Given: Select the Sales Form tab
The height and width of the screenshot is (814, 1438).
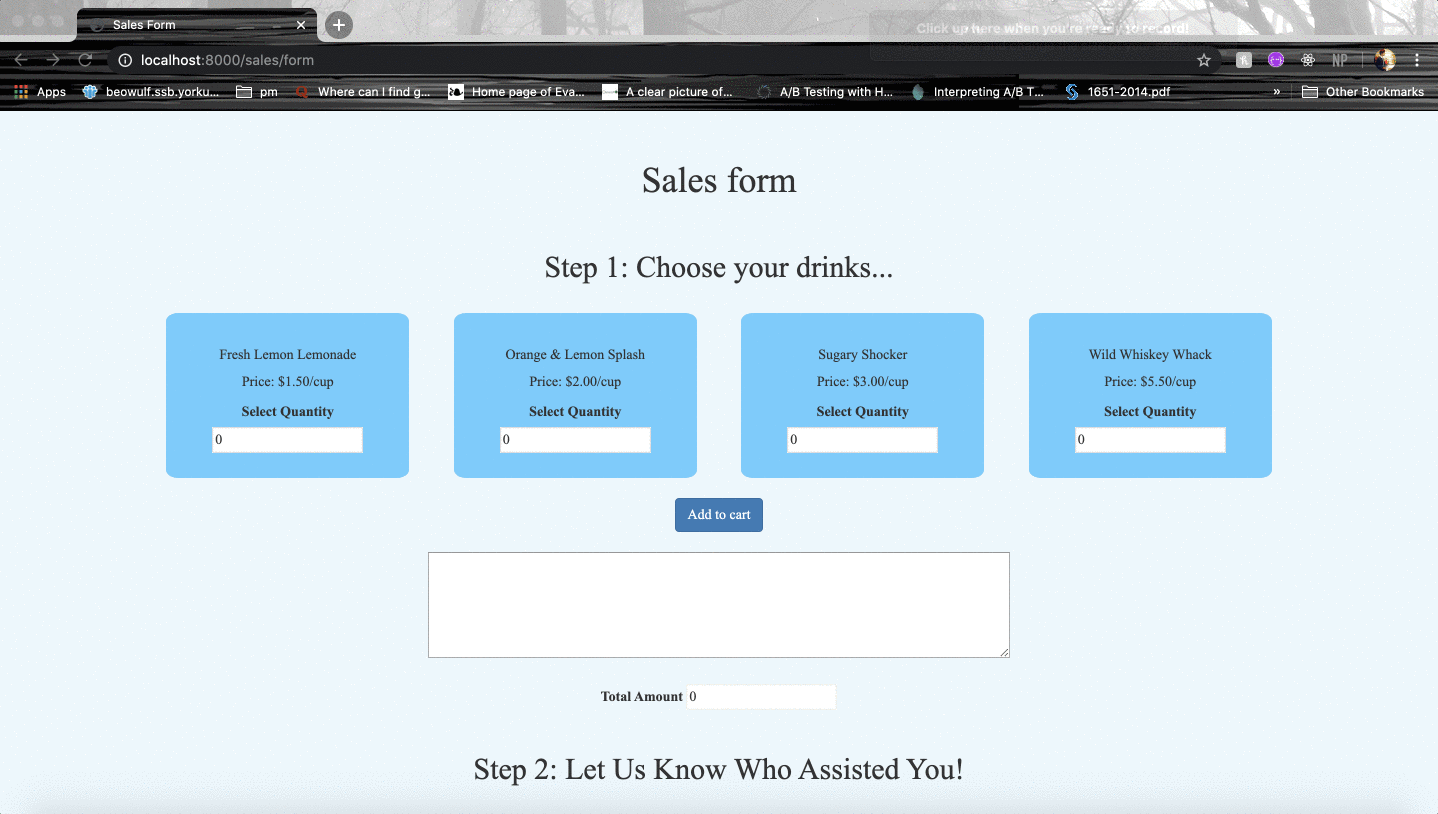Looking at the screenshot, I should 197,25.
